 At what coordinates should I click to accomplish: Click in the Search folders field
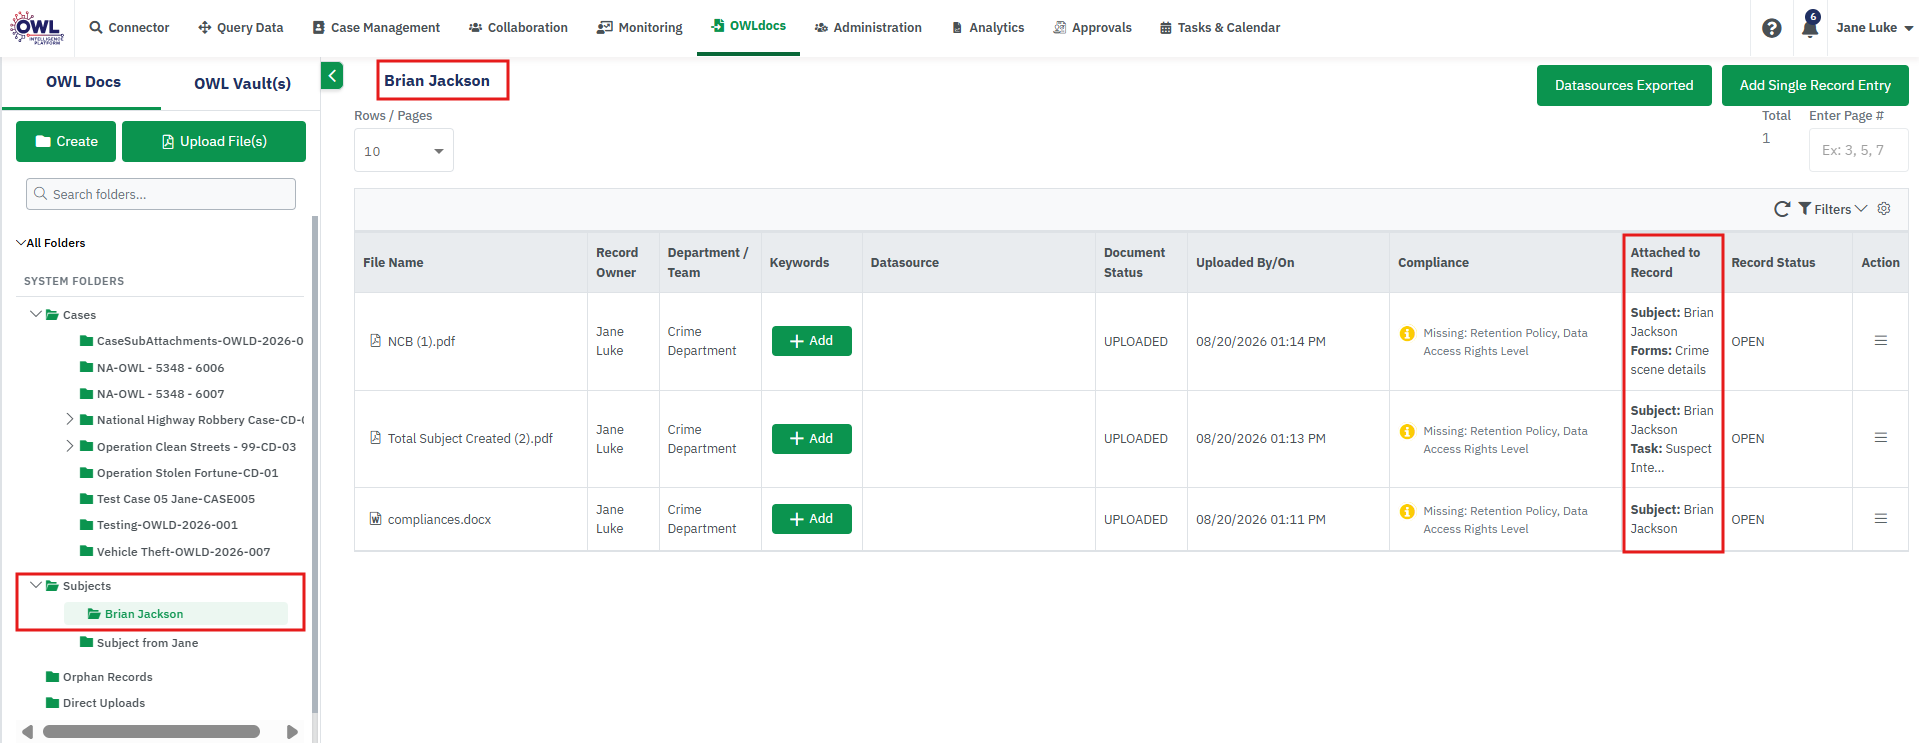click(161, 194)
